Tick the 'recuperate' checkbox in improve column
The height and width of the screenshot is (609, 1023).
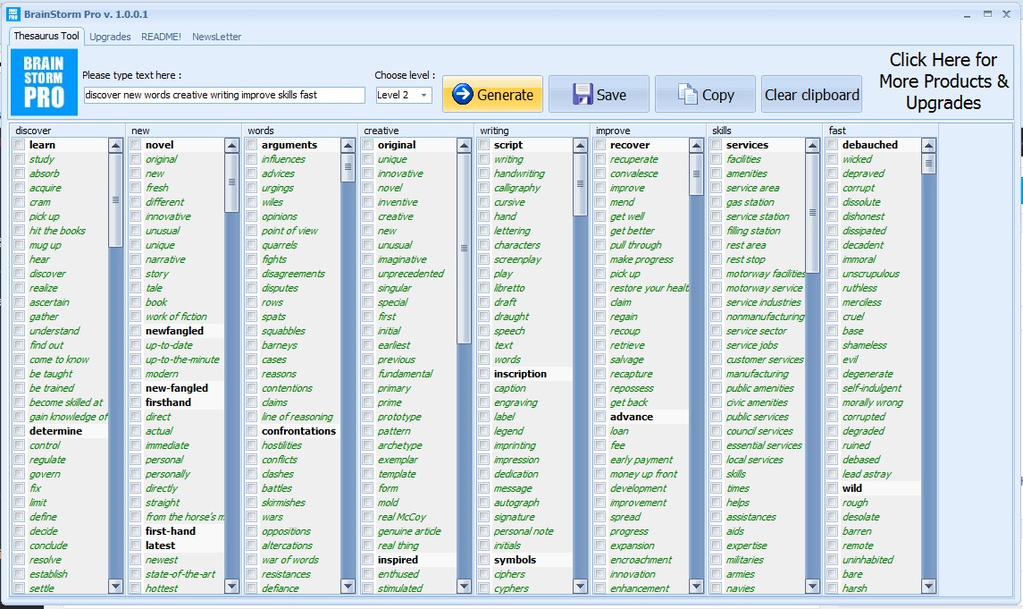click(x=600, y=159)
